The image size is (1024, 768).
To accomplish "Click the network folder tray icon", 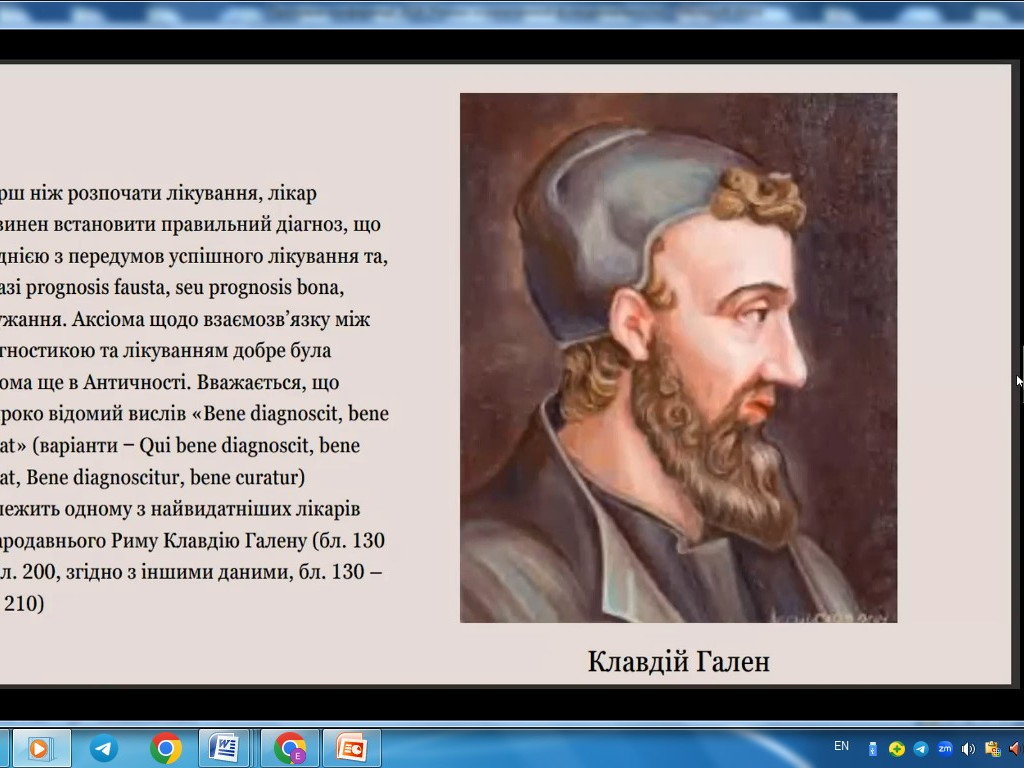I will coord(993,749).
